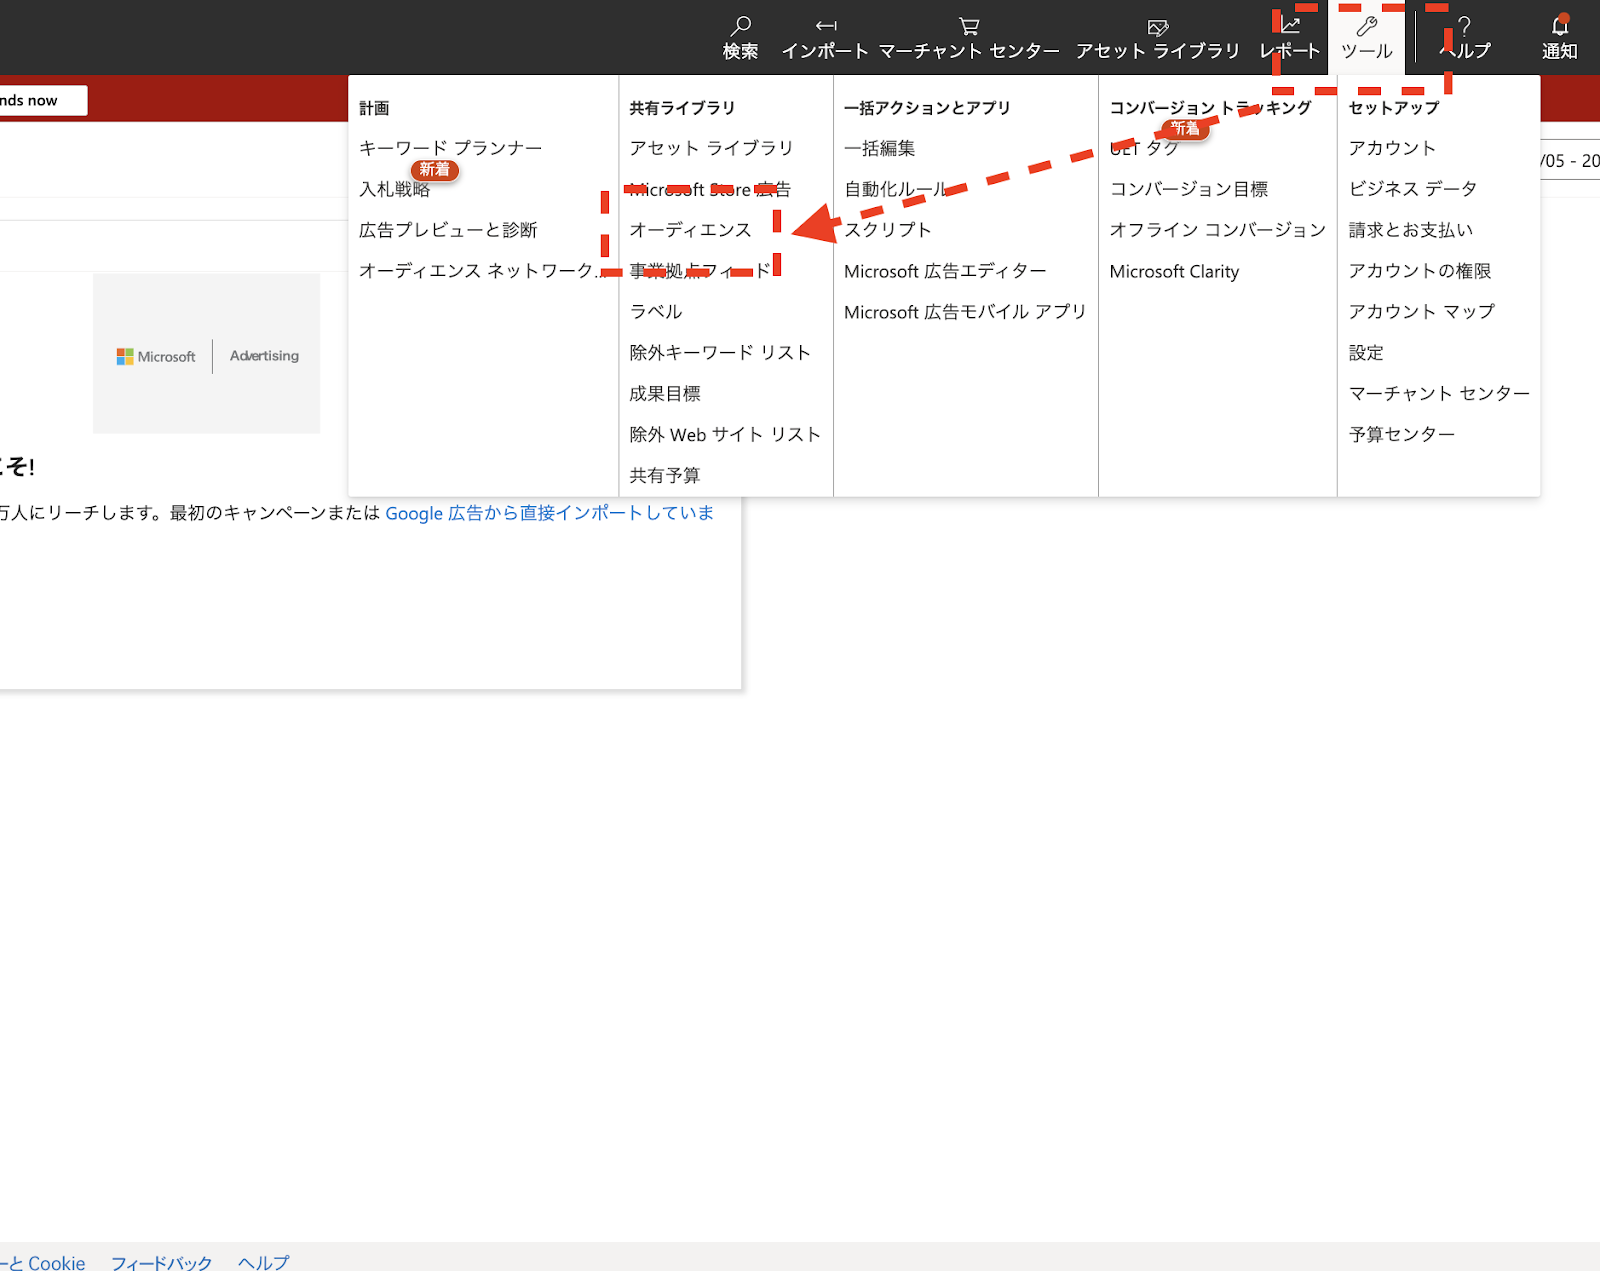Select Microsoft Store 広告
Viewport: 1600px width, 1271px height.
pos(710,189)
